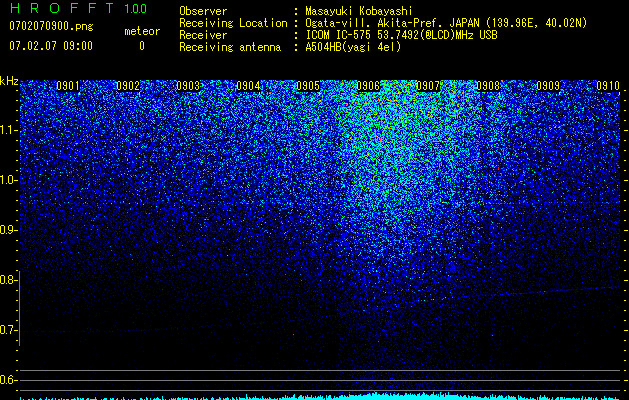Click the meteor count label
The width and height of the screenshot is (629, 400).
coord(142,31)
